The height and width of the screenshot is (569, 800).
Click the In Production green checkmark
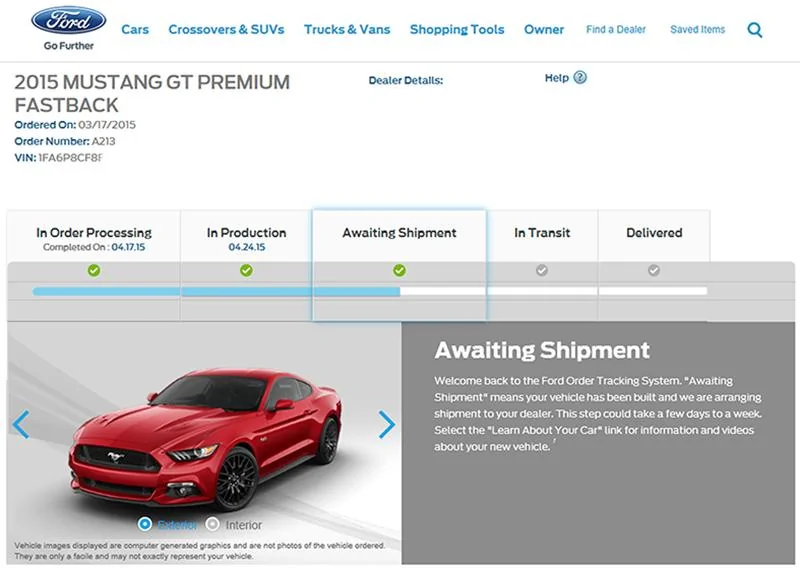pyautogui.click(x=246, y=270)
